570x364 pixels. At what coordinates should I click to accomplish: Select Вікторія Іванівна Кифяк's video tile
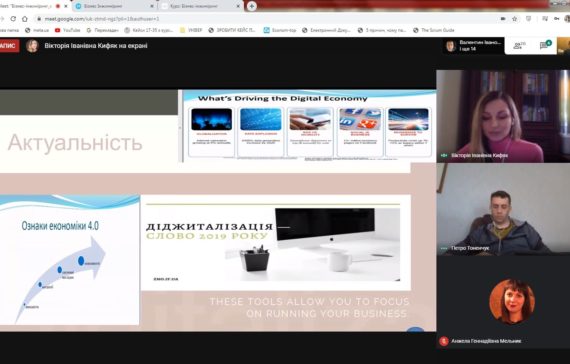coord(503,116)
